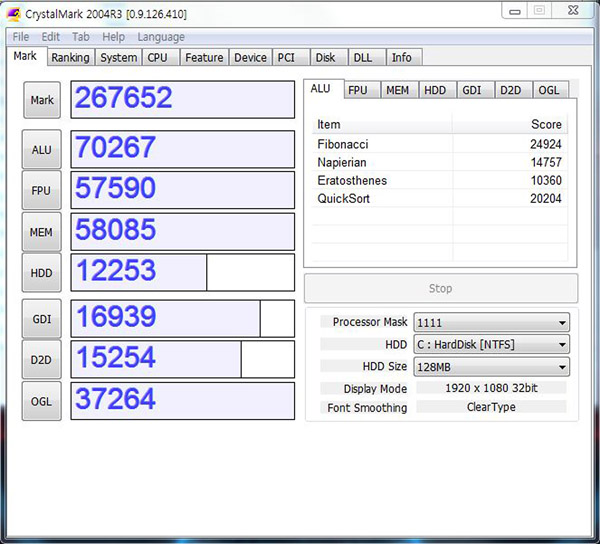This screenshot has height=544, width=600.
Task: Click the FPU score 57590
Action: [183, 190]
